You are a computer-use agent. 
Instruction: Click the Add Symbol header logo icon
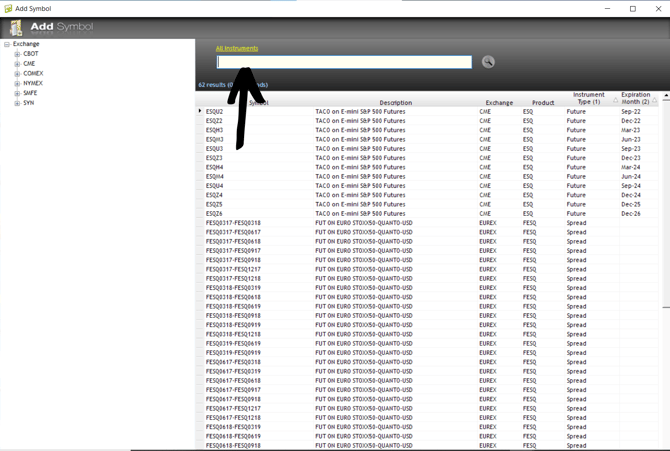coord(15,27)
